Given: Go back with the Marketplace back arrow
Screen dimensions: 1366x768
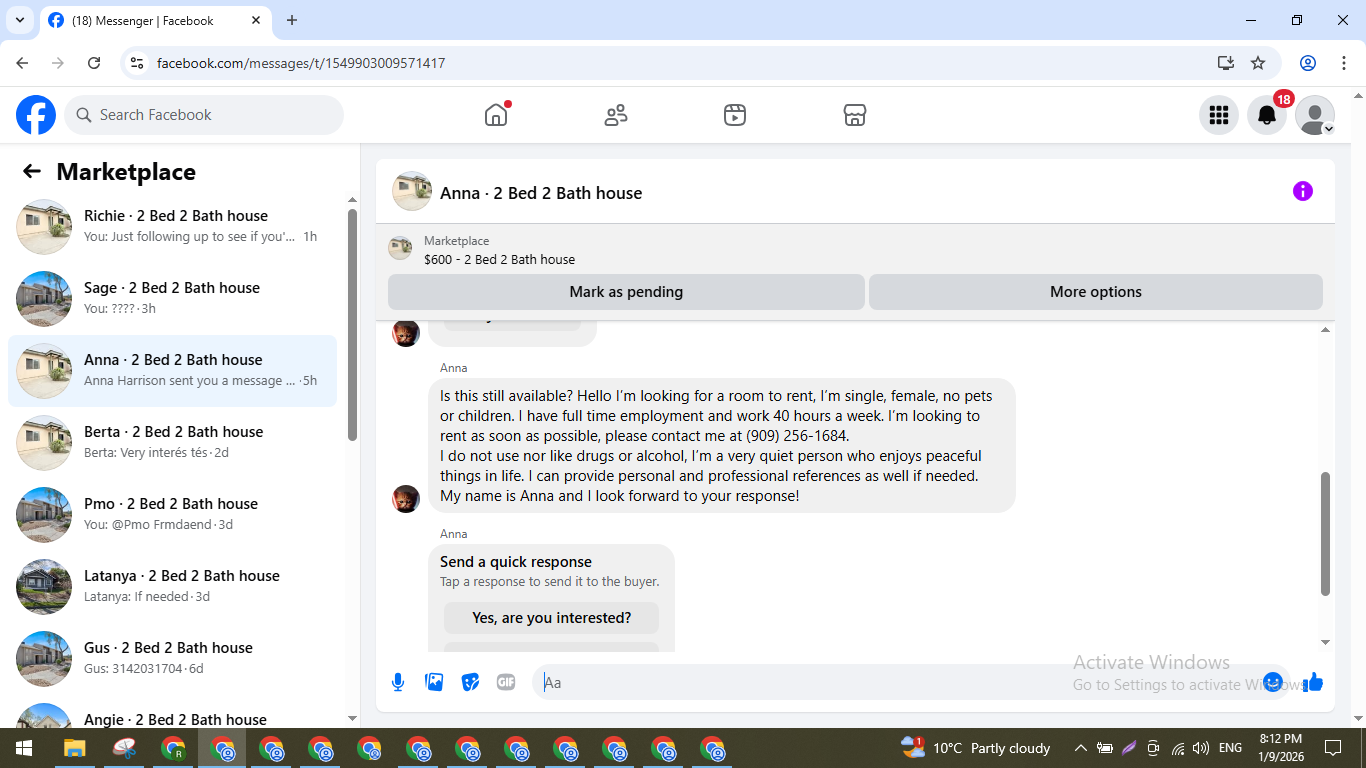Looking at the screenshot, I should coord(32,171).
